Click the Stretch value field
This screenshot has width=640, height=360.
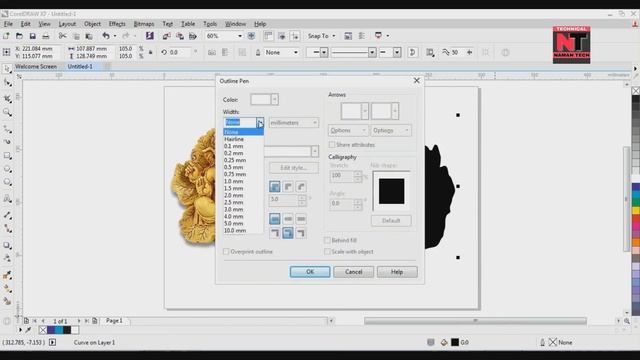342,176
